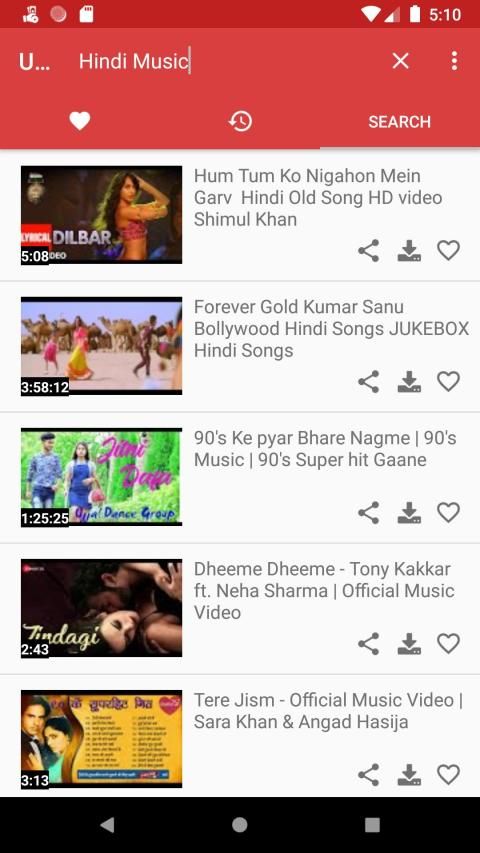Favorite Dheeme Dheeme Tony Kakkar video
Viewport: 480px width, 853px height.
click(x=448, y=644)
